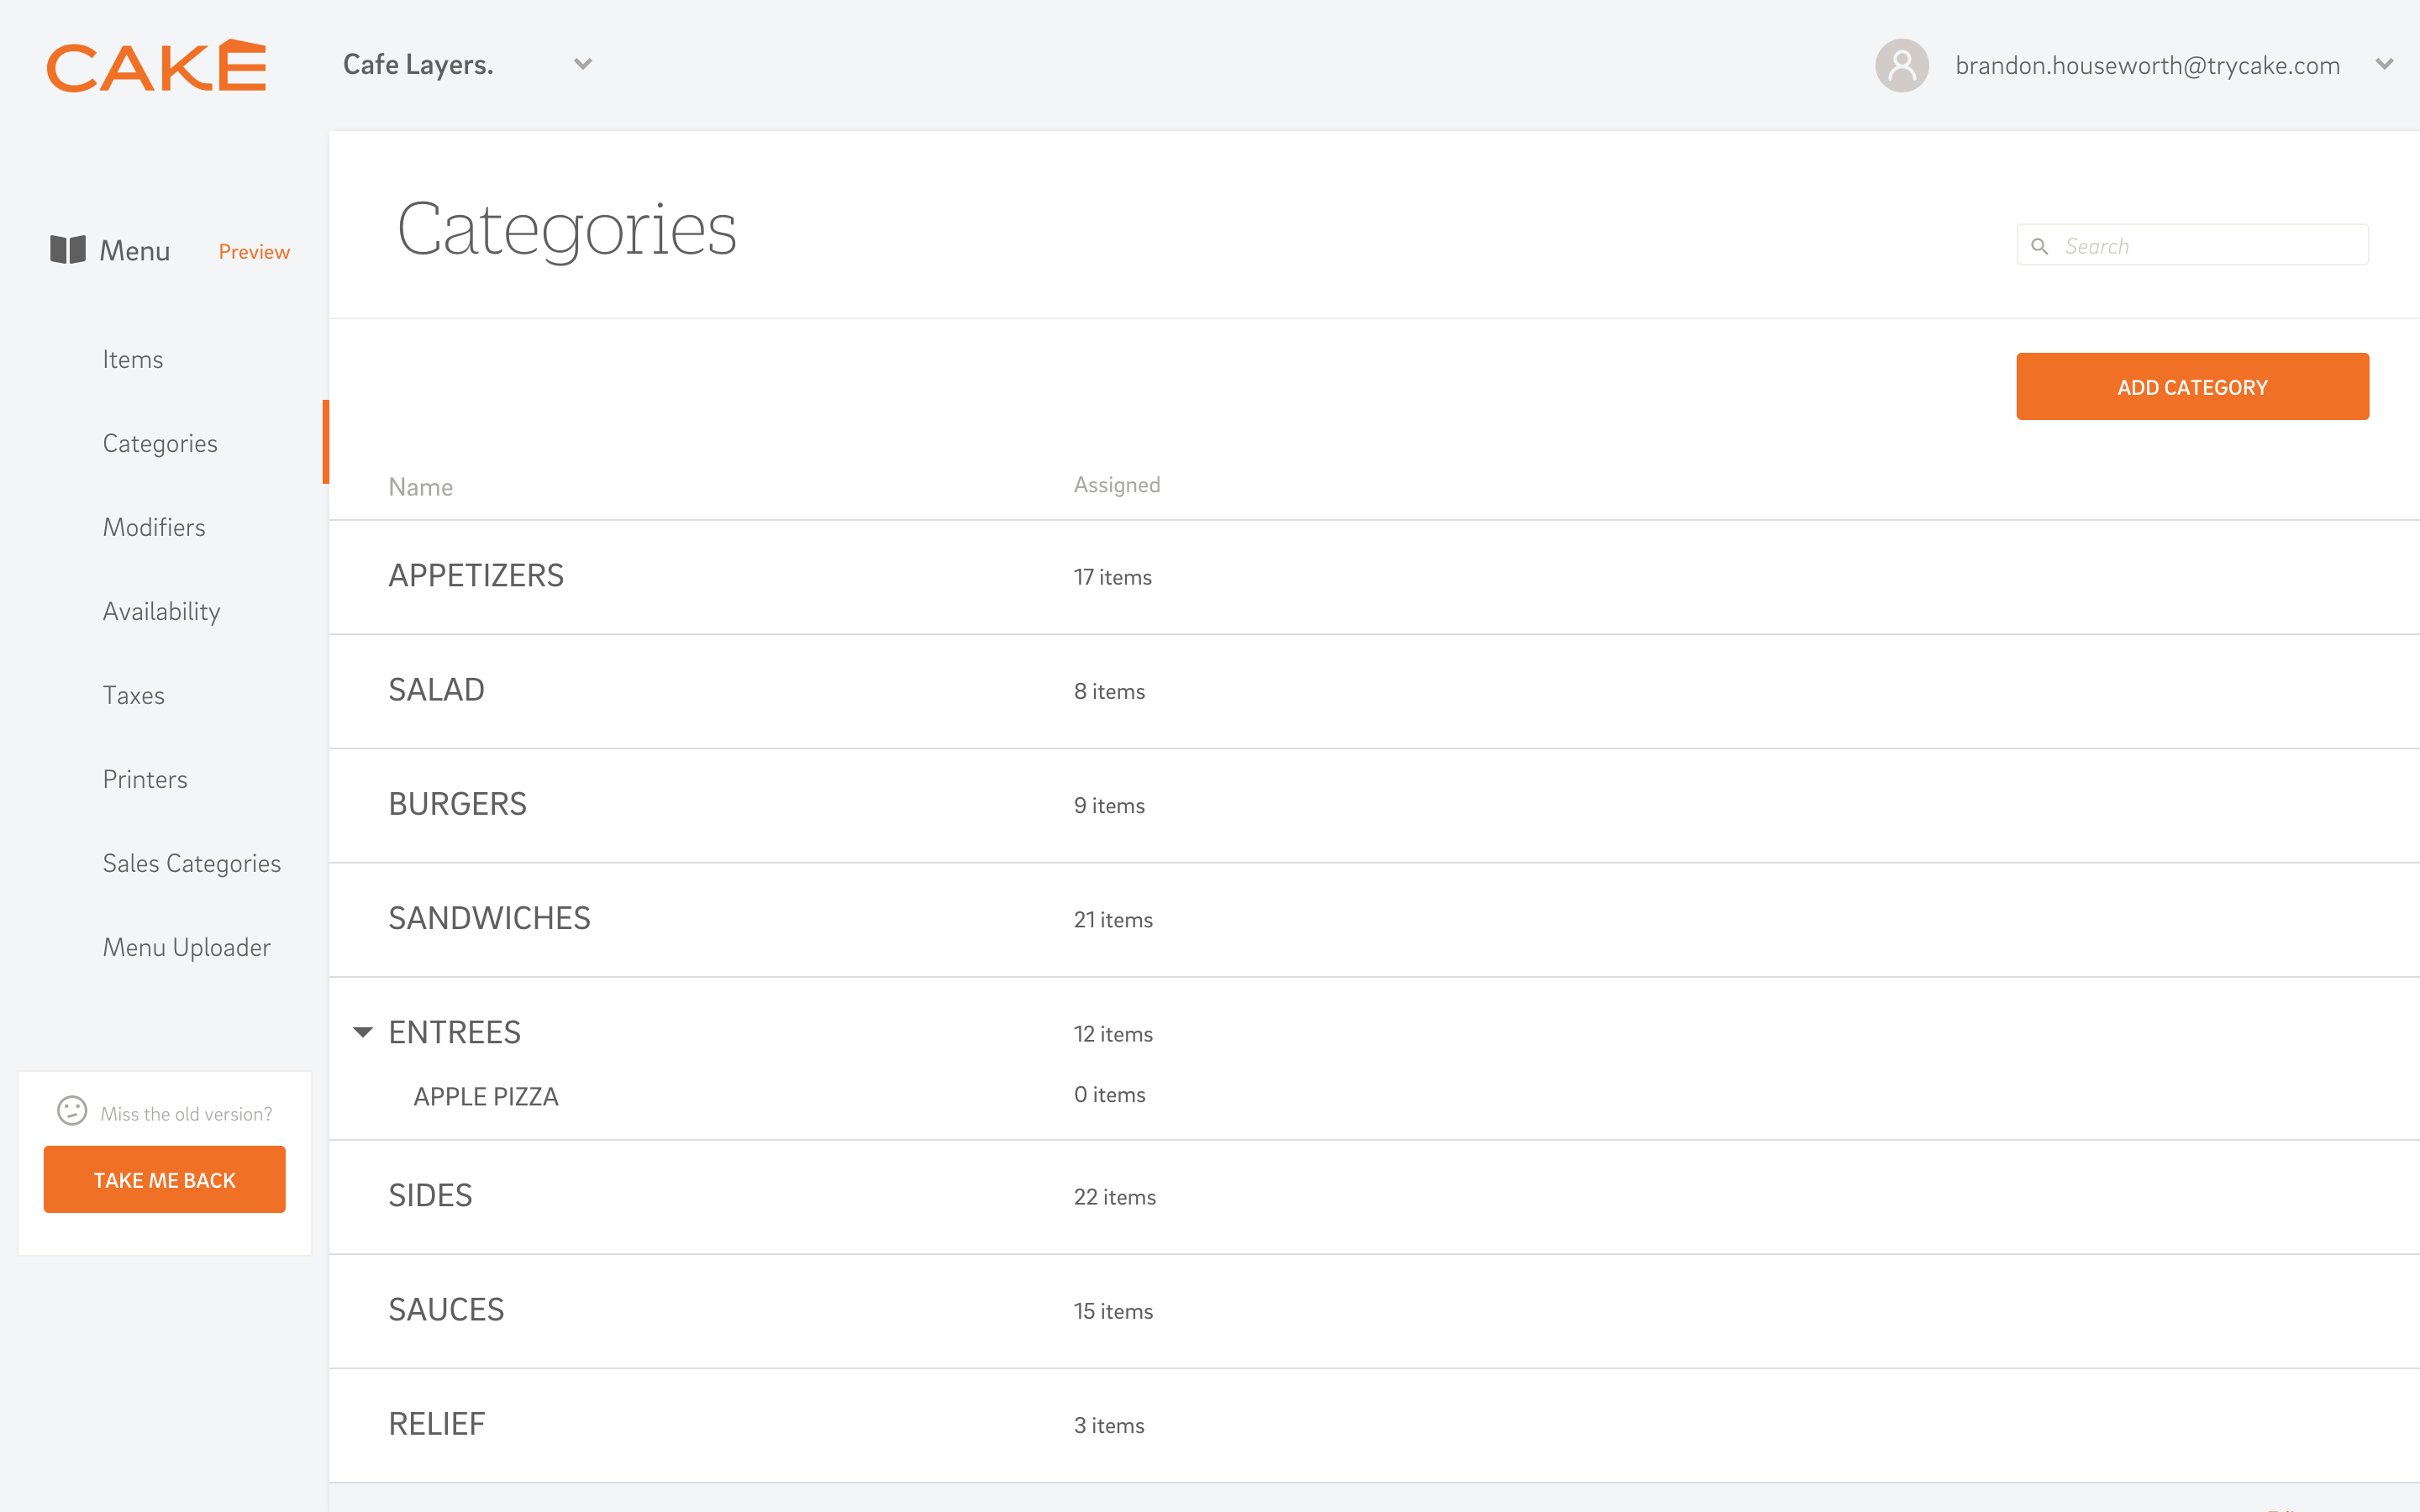Click the 21 items count
The height and width of the screenshot is (1512, 2420).
(1114, 919)
